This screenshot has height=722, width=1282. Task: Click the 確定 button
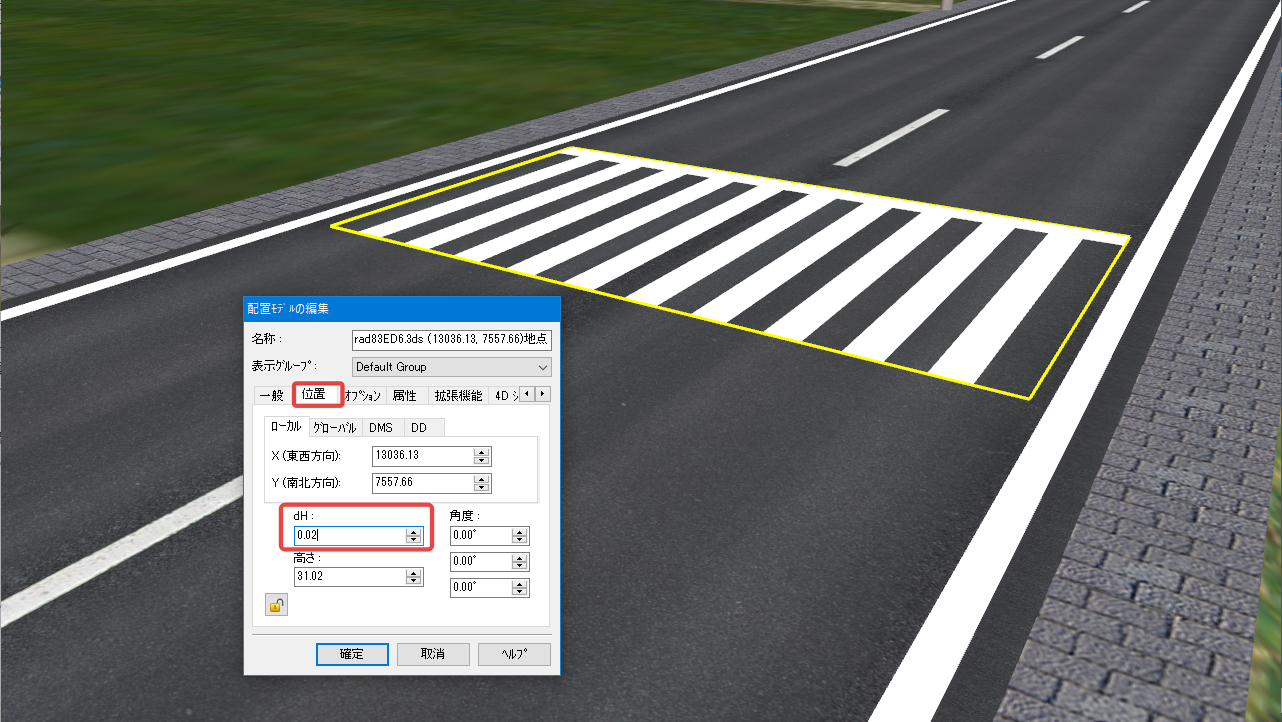pyautogui.click(x=352, y=654)
